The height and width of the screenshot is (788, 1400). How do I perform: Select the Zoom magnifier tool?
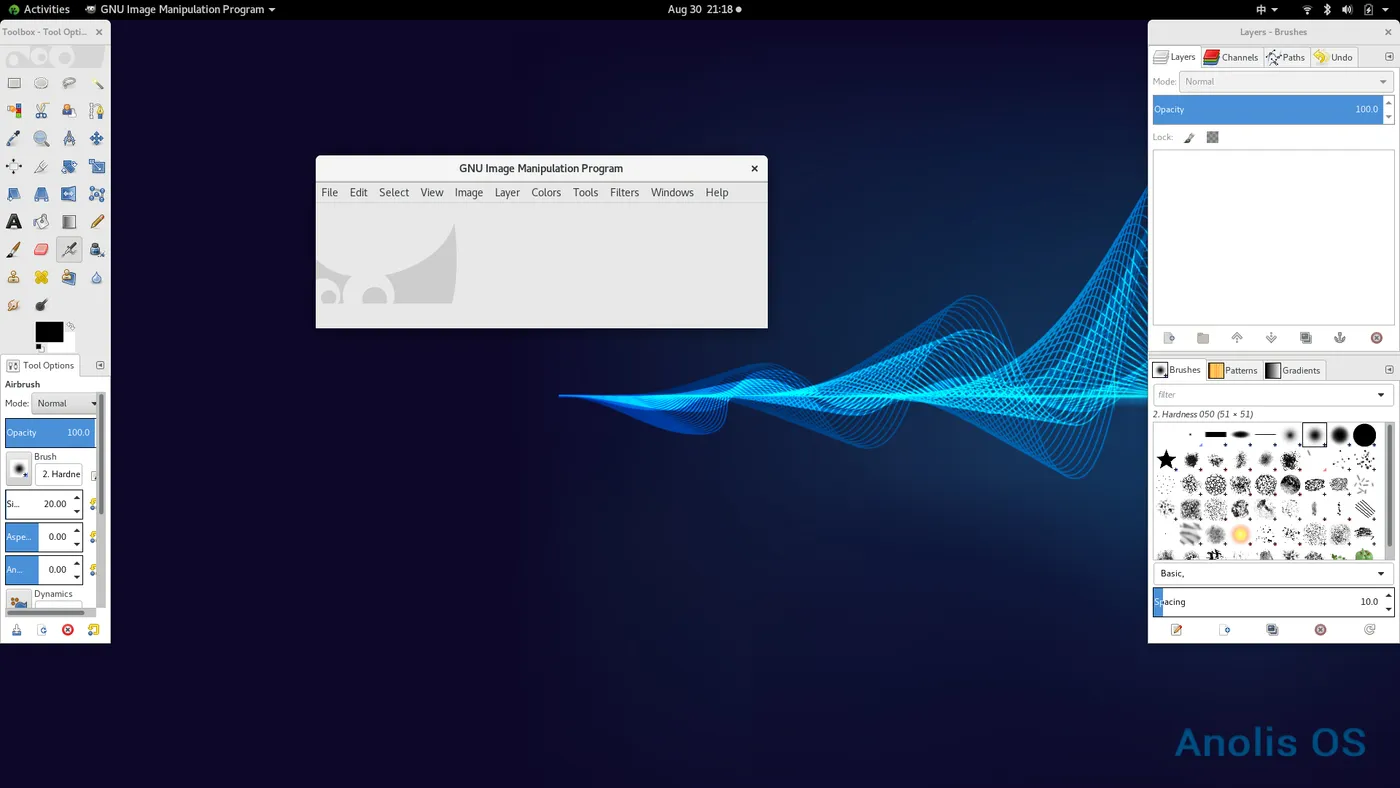[41, 139]
